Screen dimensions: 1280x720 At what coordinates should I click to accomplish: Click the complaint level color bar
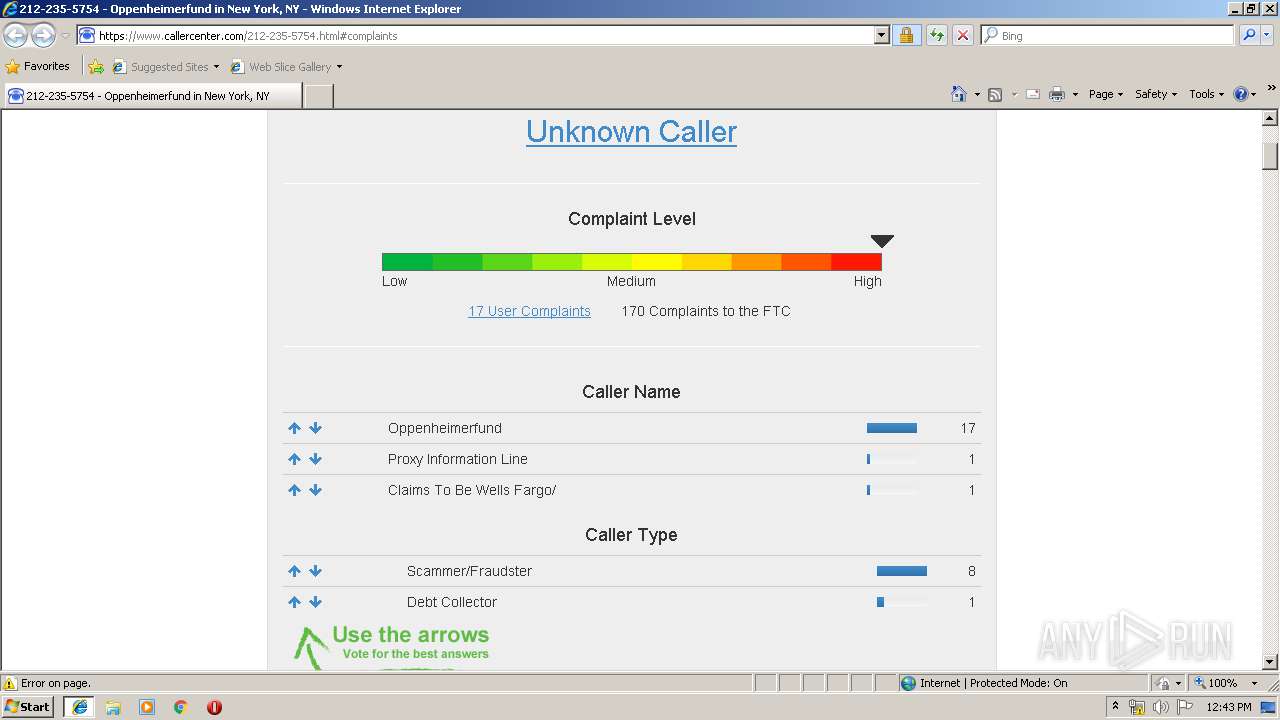(632, 262)
